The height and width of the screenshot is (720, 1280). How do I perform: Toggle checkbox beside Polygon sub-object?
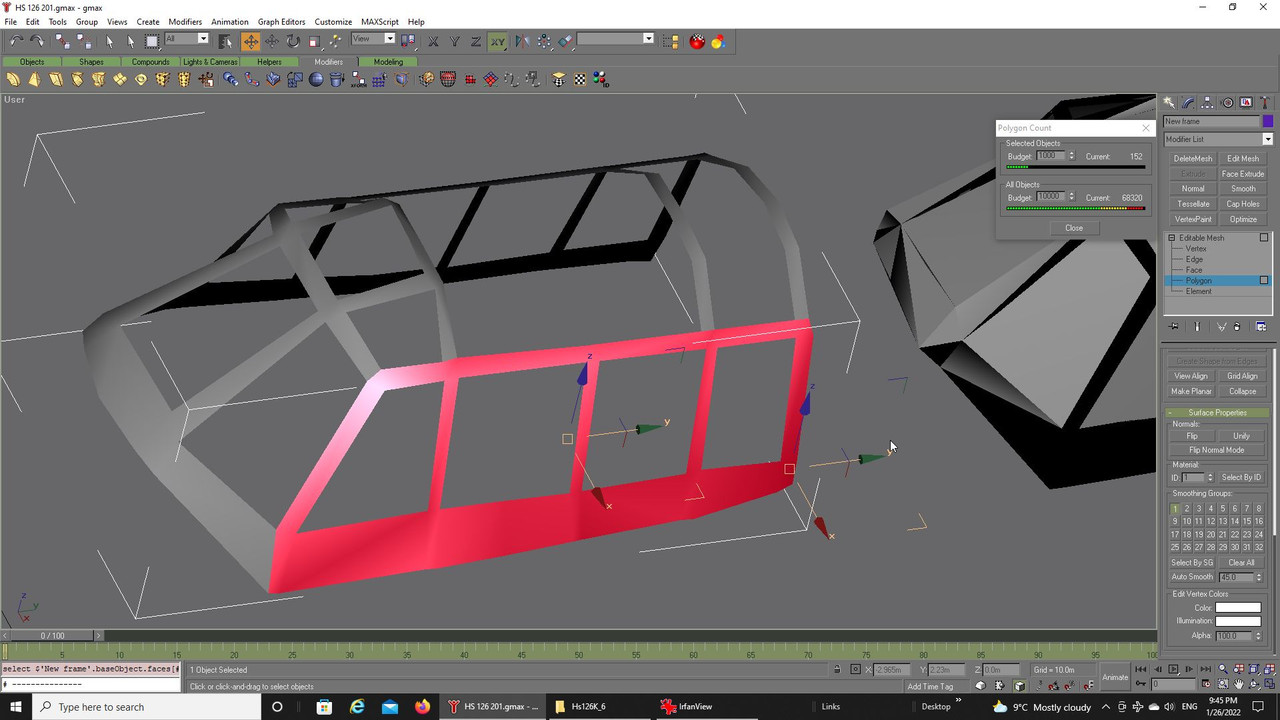(1264, 280)
